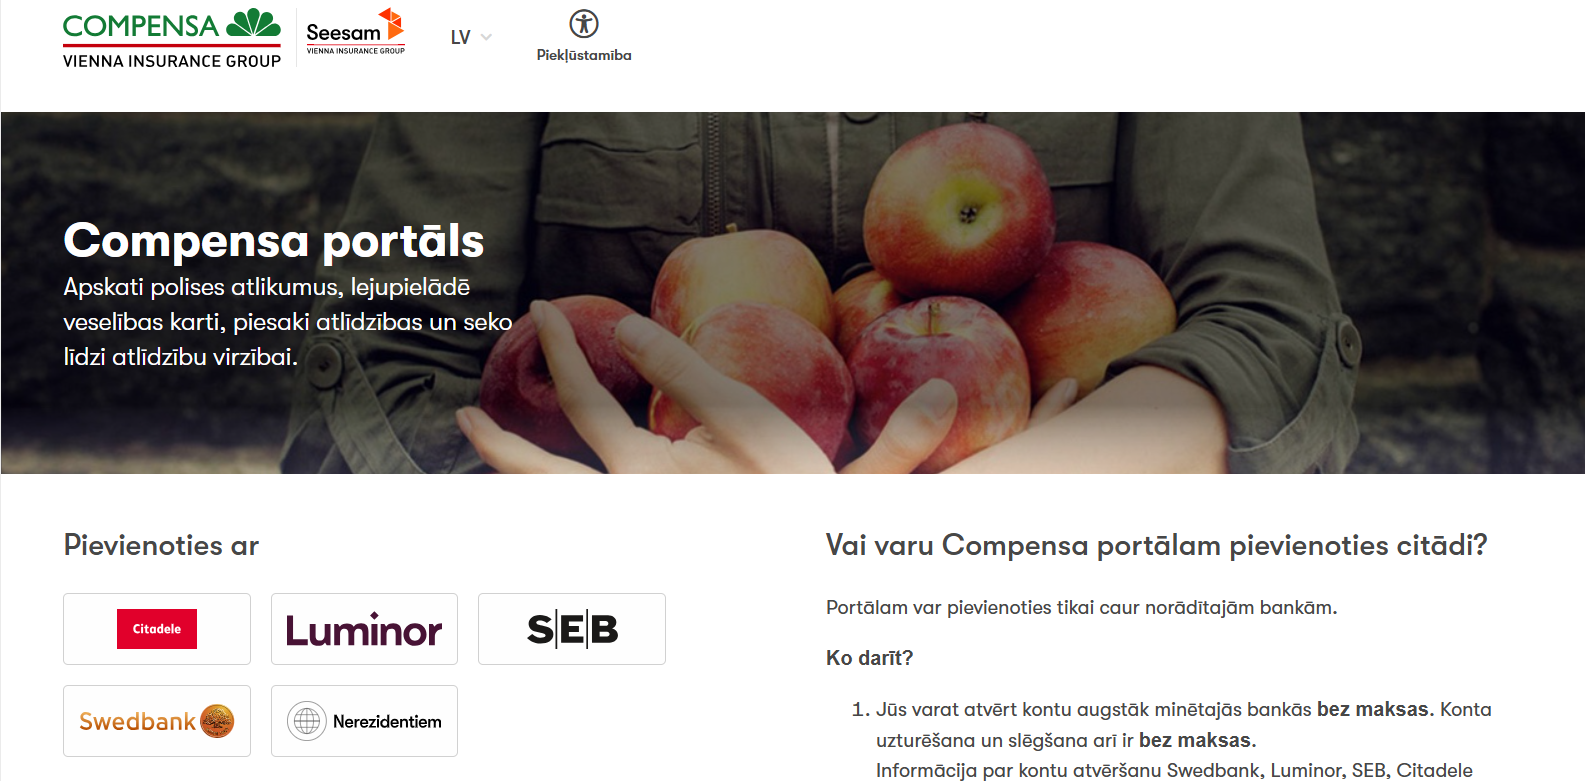
Task: Choose Luminor bank login
Action: pyautogui.click(x=364, y=629)
